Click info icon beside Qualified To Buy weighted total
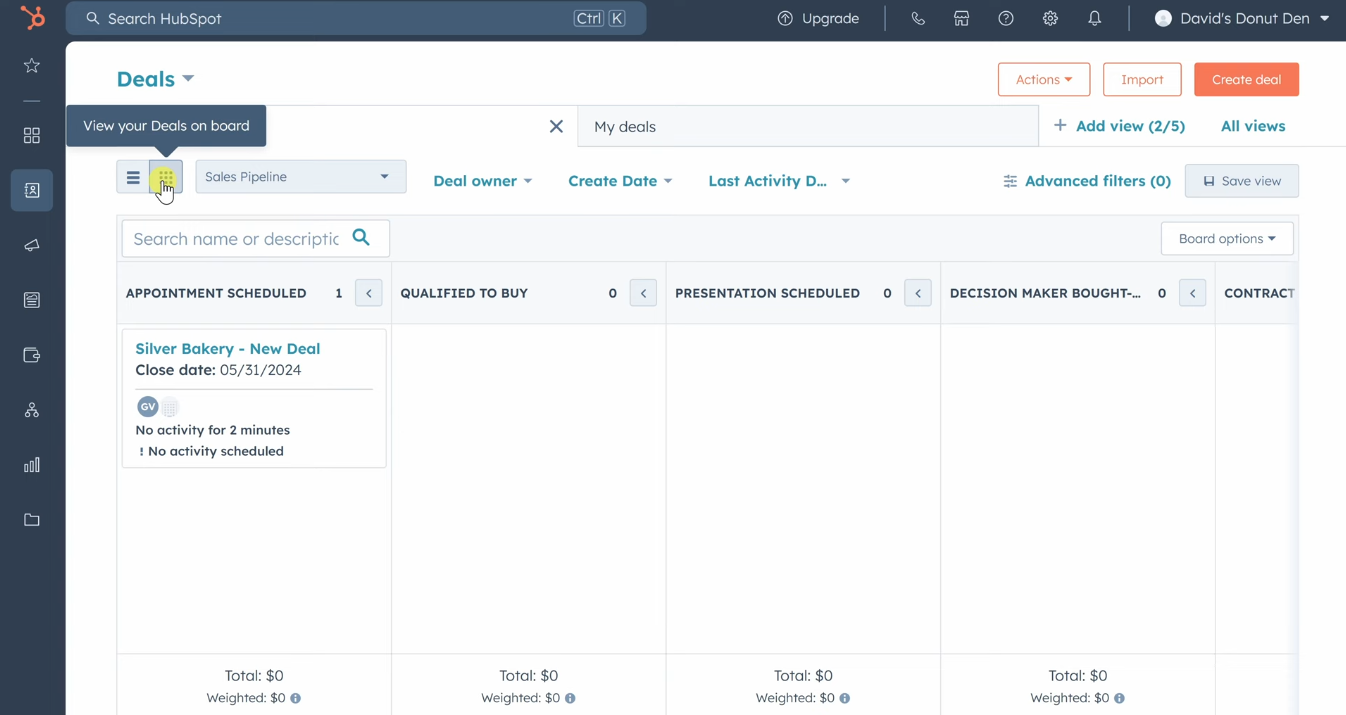The height and width of the screenshot is (715, 1346). click(x=570, y=698)
